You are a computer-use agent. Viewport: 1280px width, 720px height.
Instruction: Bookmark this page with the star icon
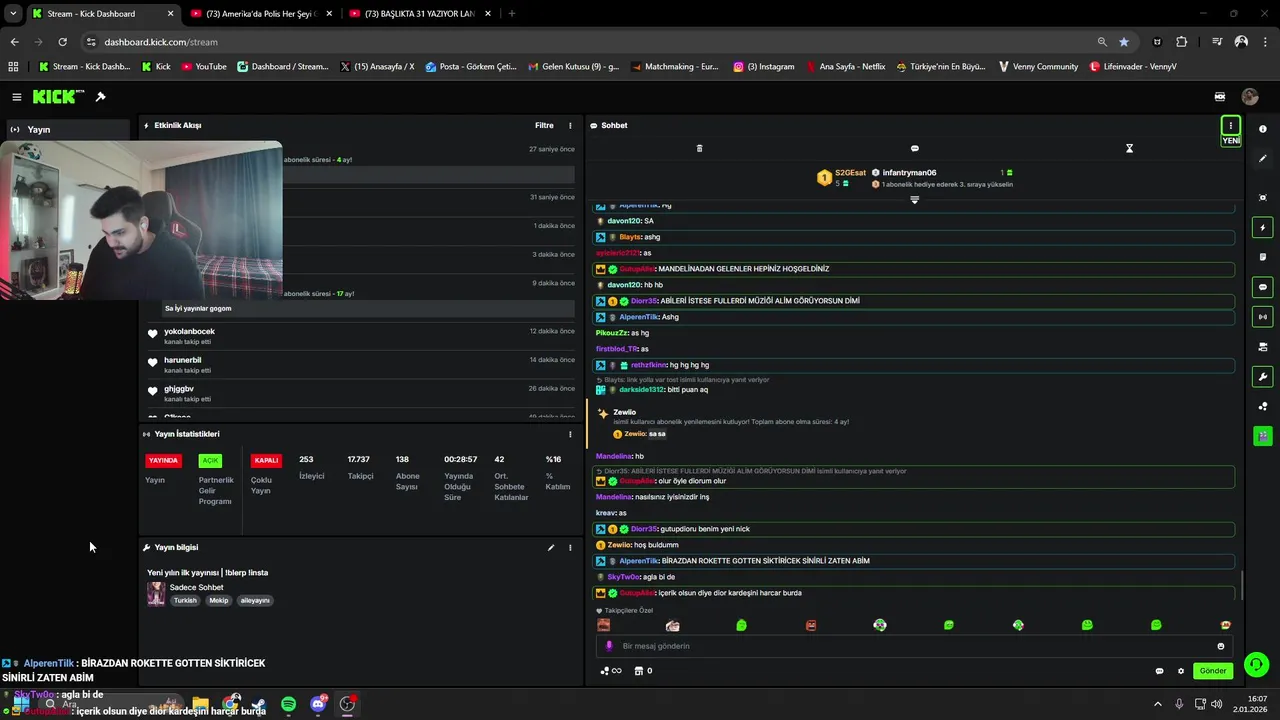1124,42
